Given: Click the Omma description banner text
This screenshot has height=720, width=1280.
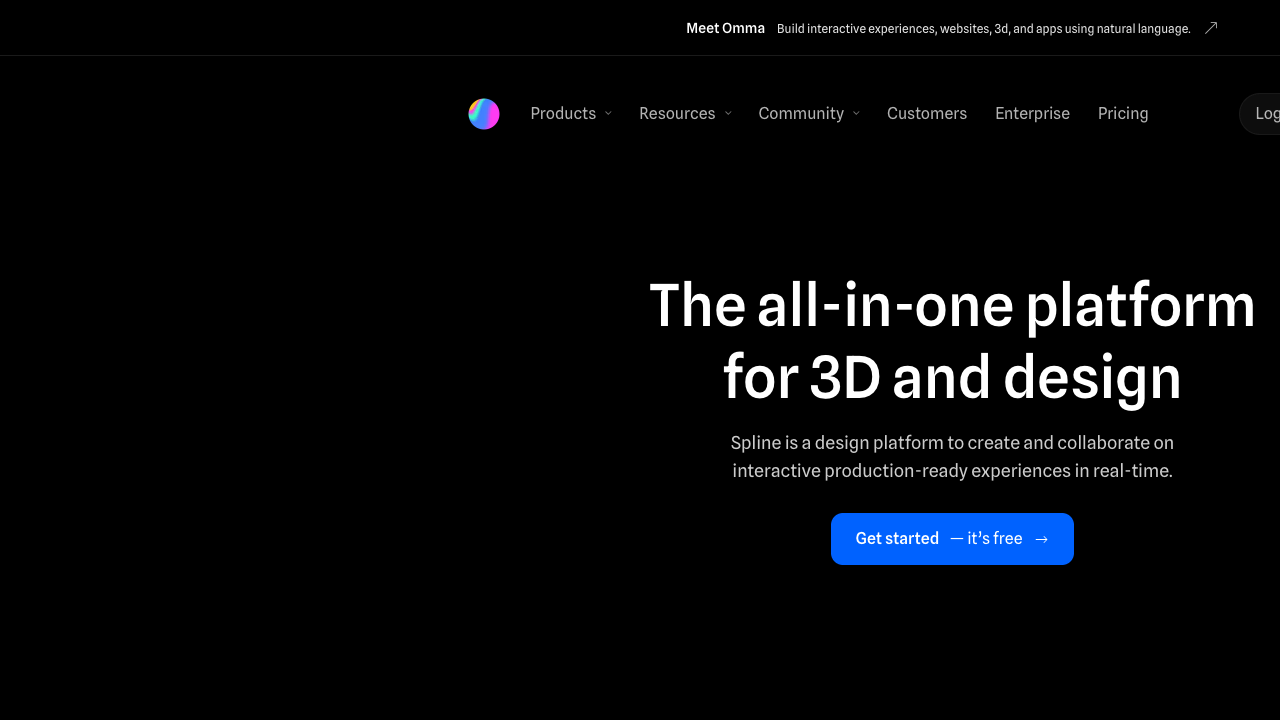Looking at the screenshot, I should (984, 29).
